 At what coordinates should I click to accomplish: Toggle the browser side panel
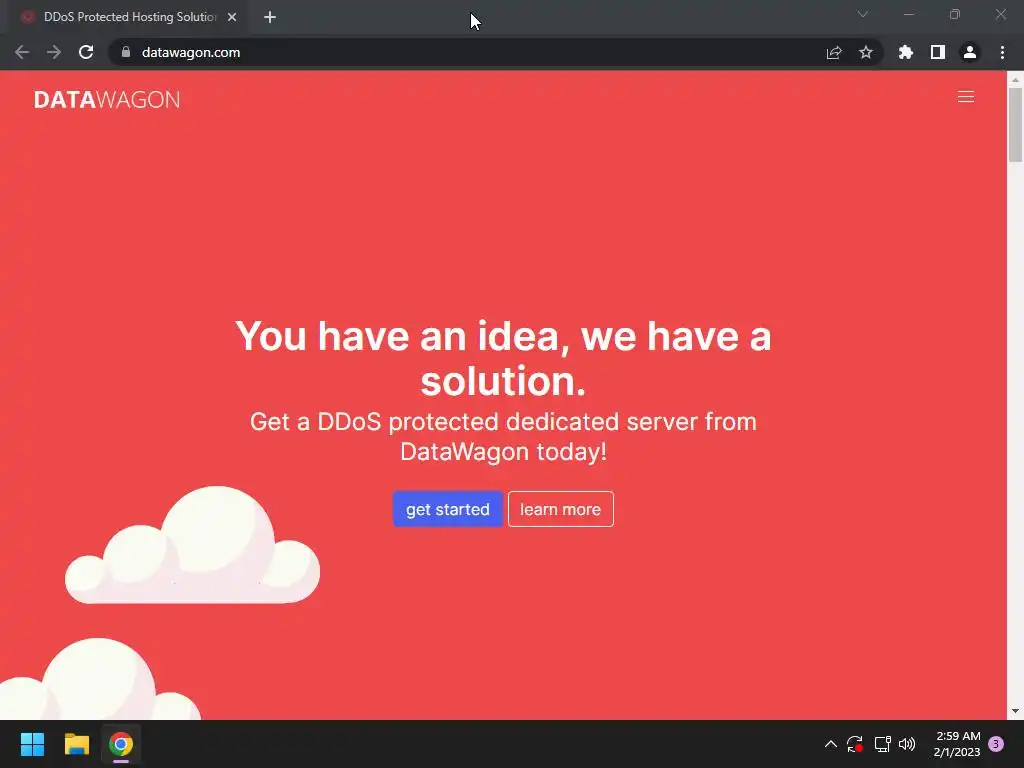tap(937, 52)
